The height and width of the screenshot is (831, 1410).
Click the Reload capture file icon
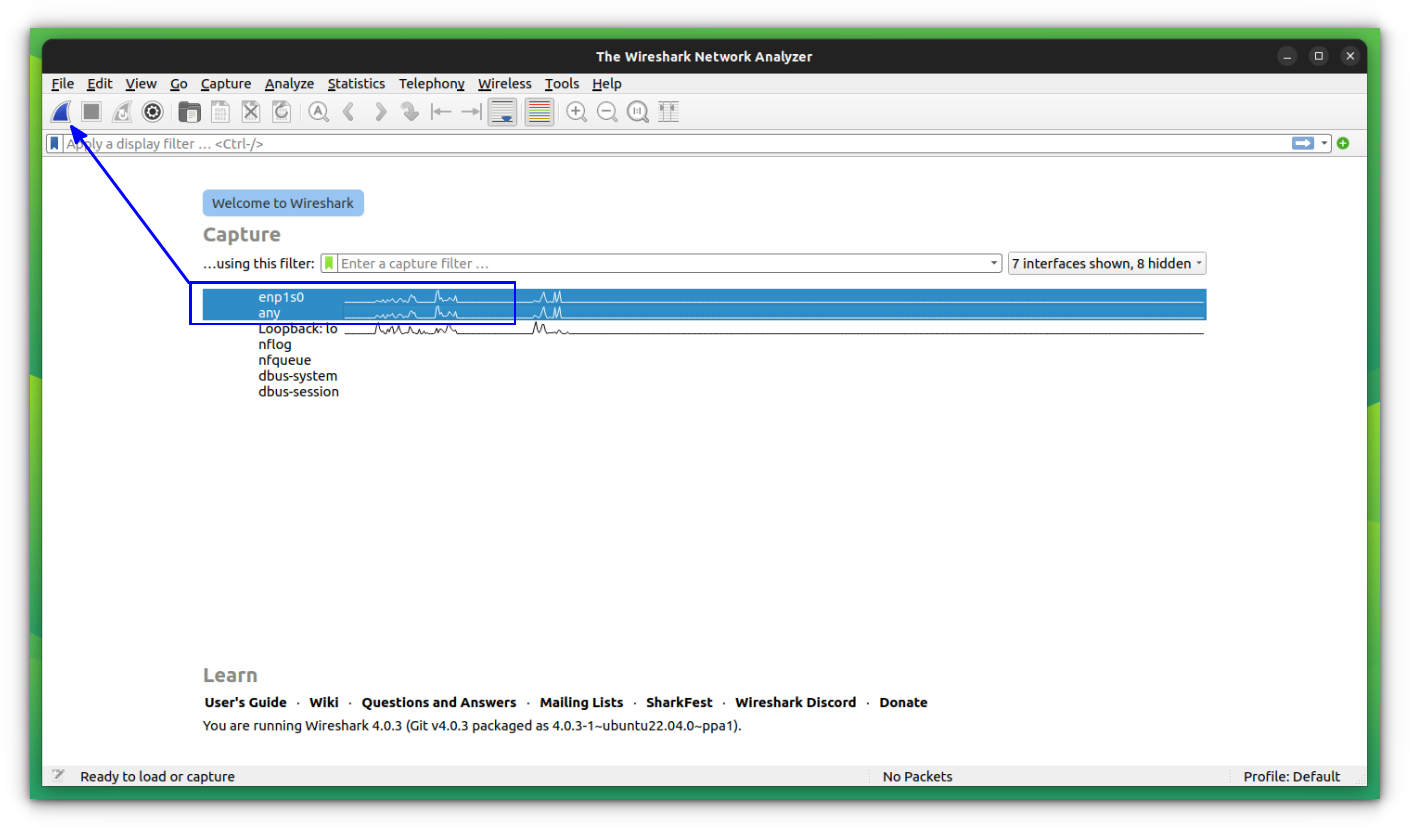point(281,112)
